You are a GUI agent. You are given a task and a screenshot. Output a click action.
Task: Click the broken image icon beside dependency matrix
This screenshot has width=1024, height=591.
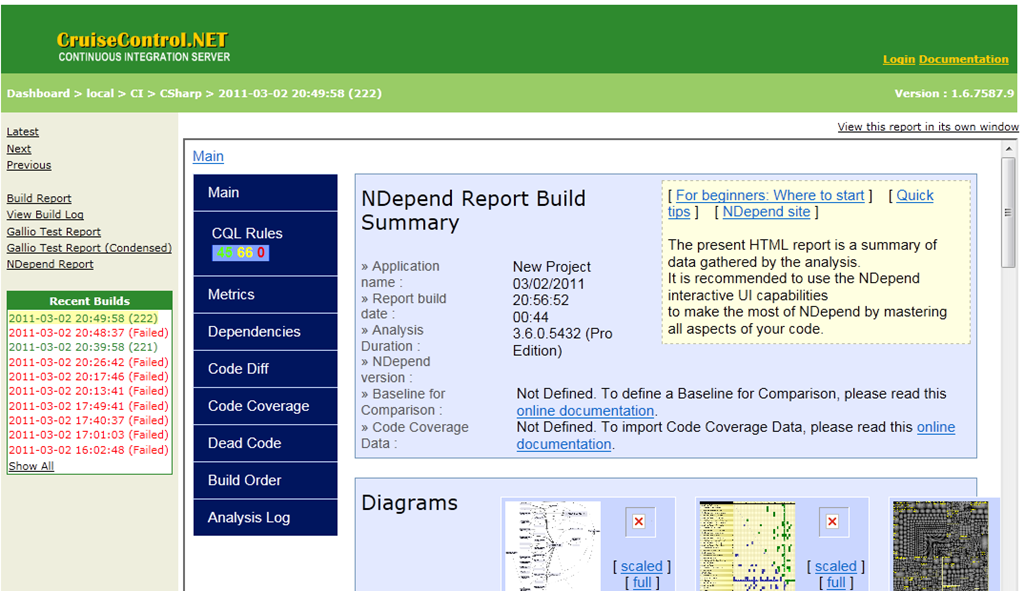click(832, 522)
